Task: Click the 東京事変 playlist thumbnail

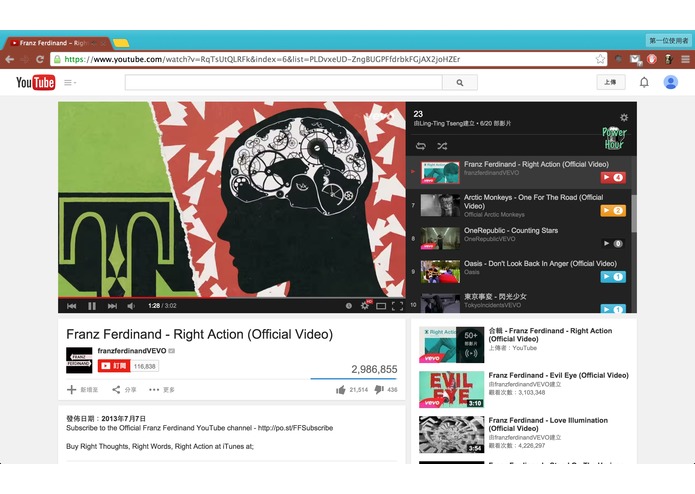Action: coord(440,303)
